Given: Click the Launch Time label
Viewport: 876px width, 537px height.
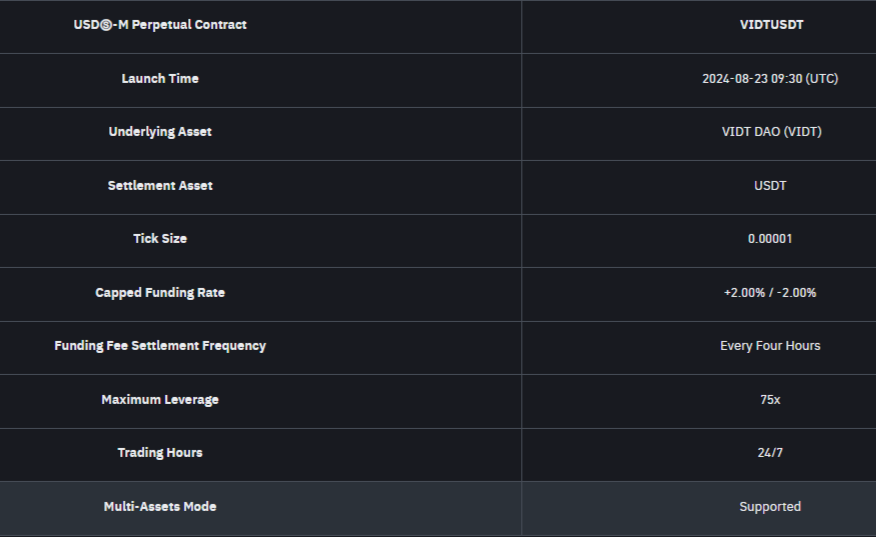Looking at the screenshot, I should tap(160, 78).
